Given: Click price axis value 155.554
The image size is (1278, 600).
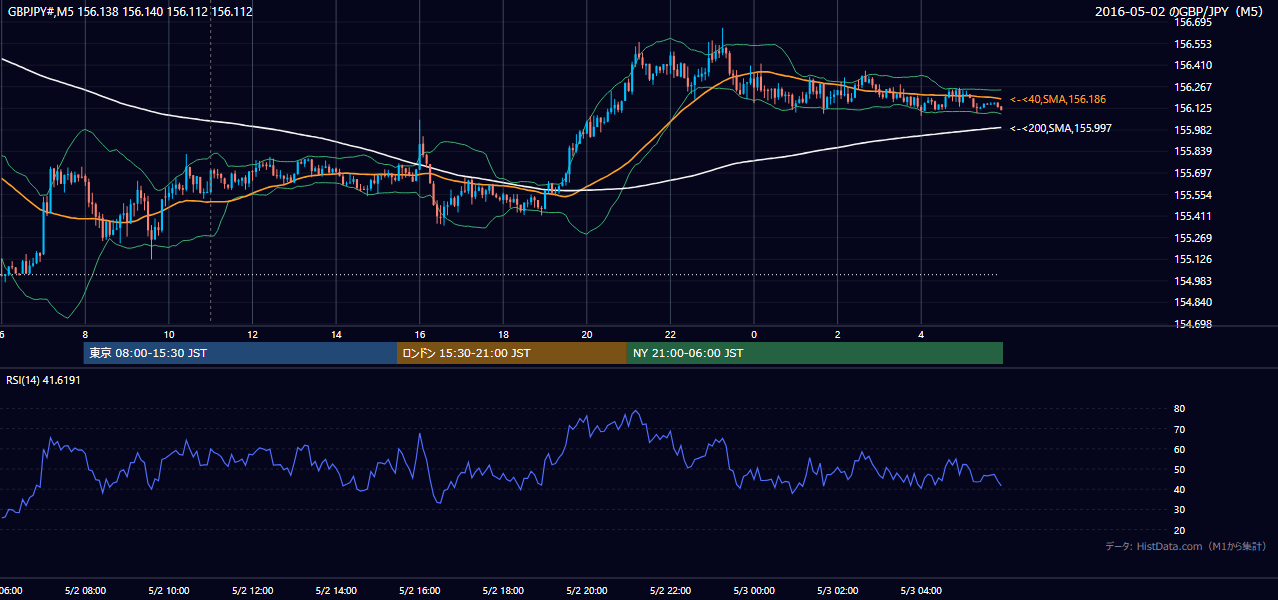Looking at the screenshot, I should (x=1193, y=195).
